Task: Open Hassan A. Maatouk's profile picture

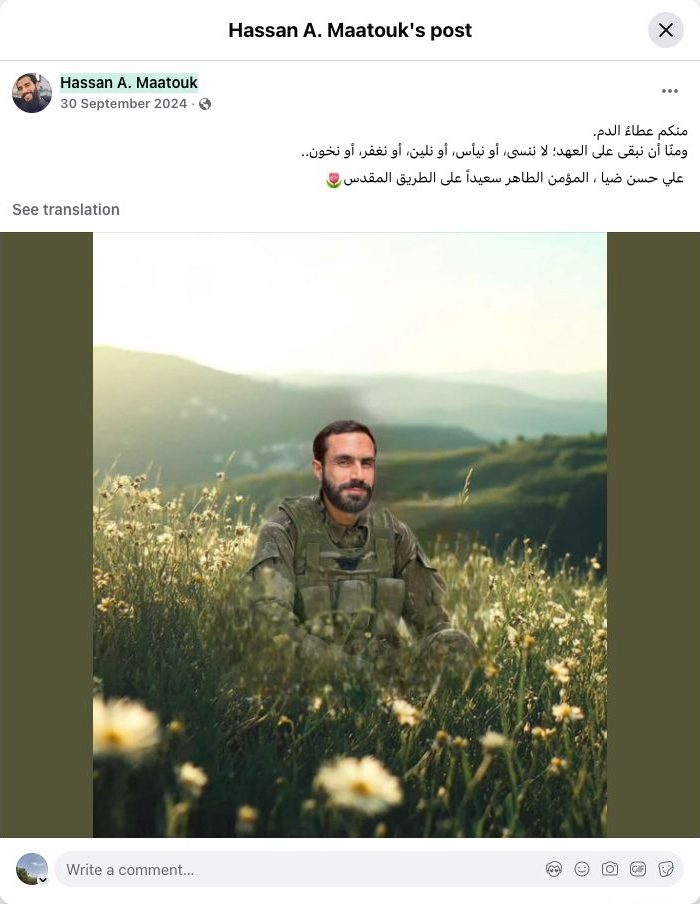Action: click(32, 93)
